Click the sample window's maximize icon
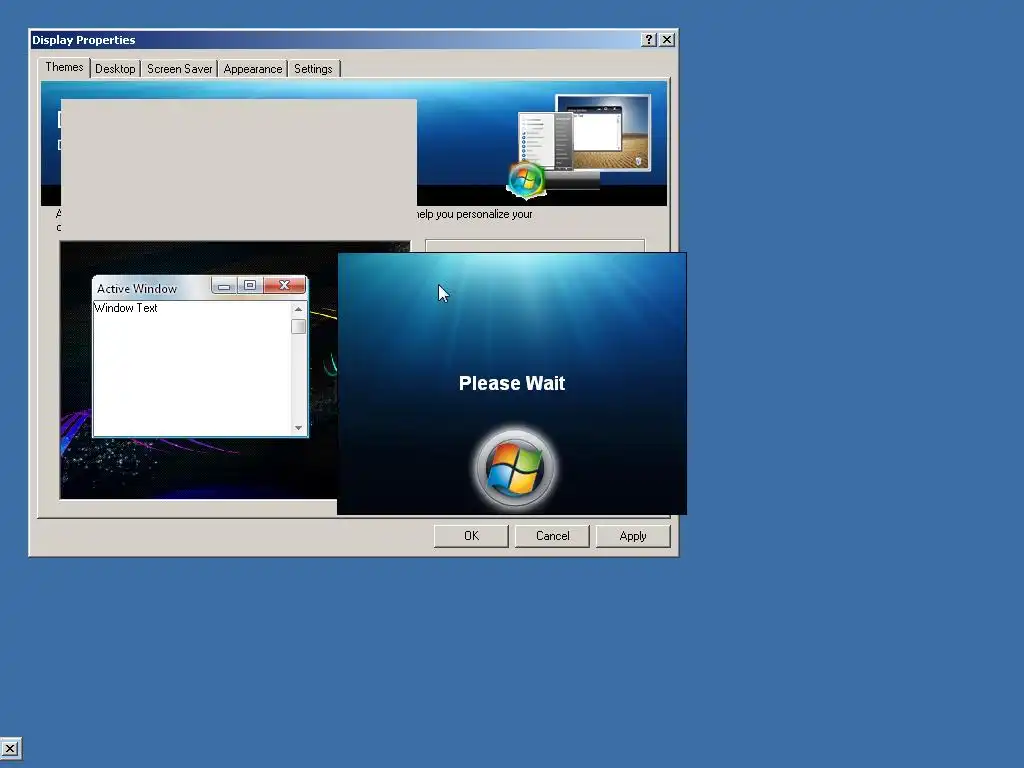Image resolution: width=1024 pixels, height=768 pixels. pyautogui.click(x=249, y=285)
